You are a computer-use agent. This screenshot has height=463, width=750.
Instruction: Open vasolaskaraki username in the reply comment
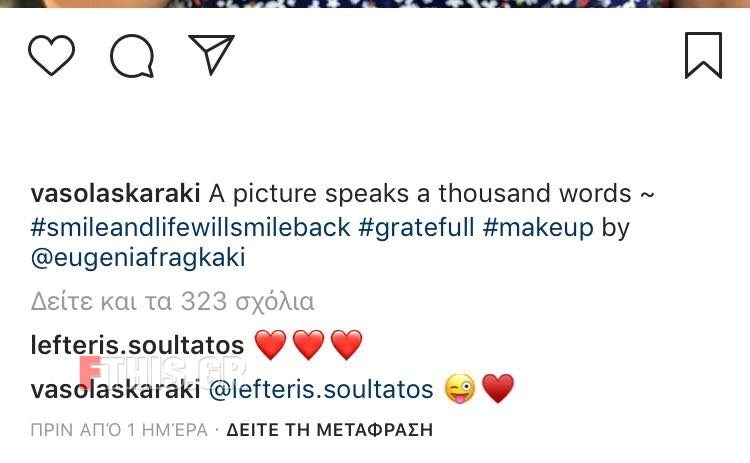[115, 389]
